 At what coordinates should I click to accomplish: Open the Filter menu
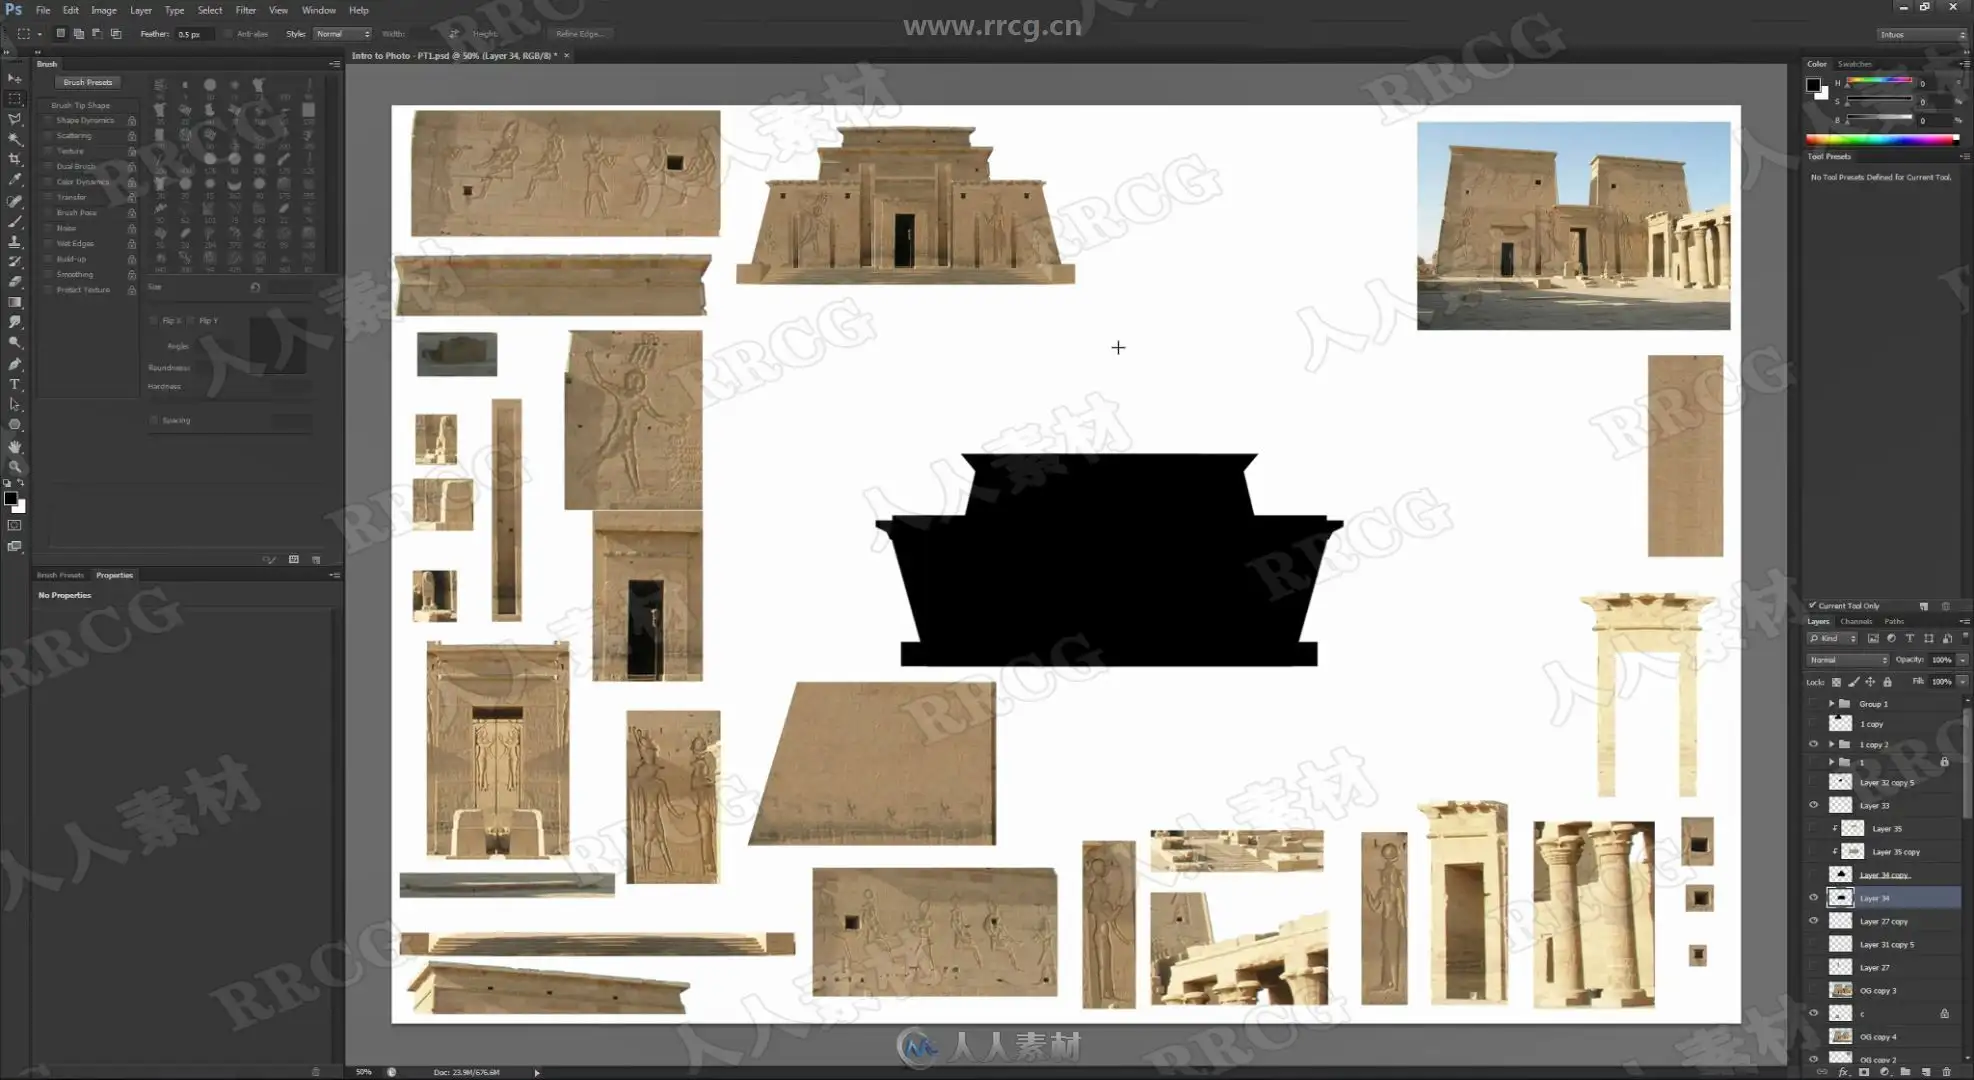245,10
